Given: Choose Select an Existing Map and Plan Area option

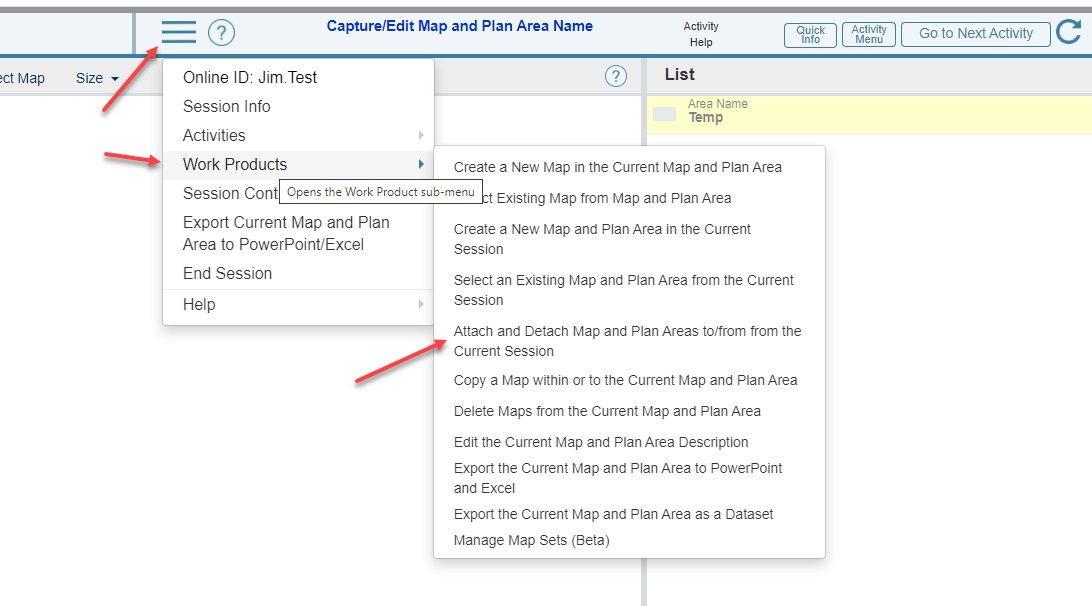Looking at the screenshot, I should [x=629, y=290].
